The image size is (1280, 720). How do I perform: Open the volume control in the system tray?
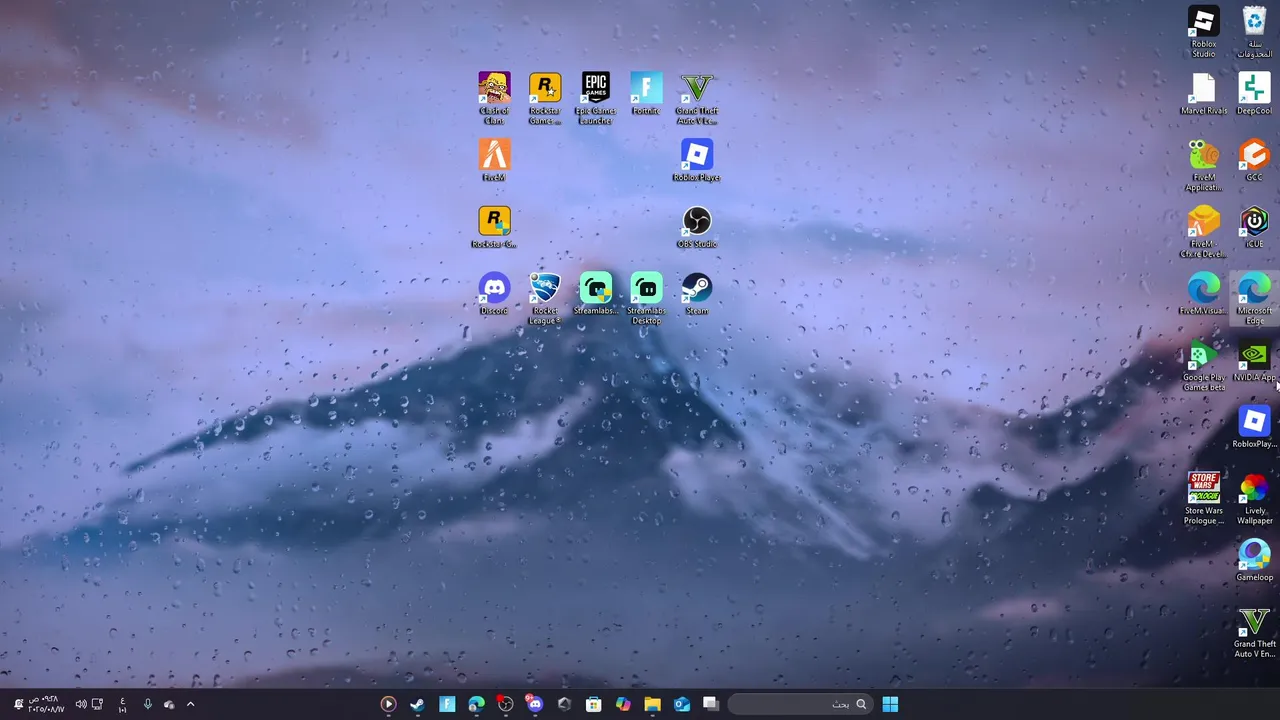click(80, 704)
